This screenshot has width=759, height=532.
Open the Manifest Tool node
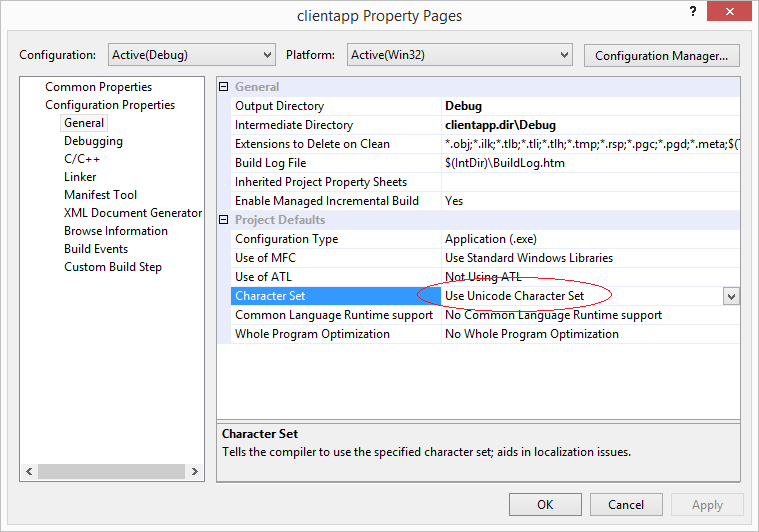click(100, 195)
